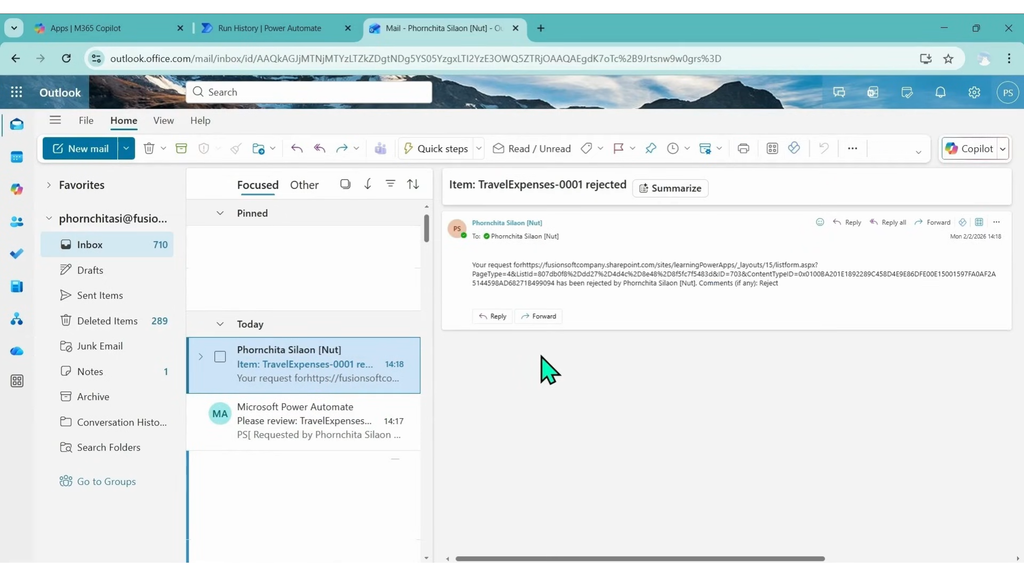
Task: Open the notifications bell
Action: coord(940,92)
